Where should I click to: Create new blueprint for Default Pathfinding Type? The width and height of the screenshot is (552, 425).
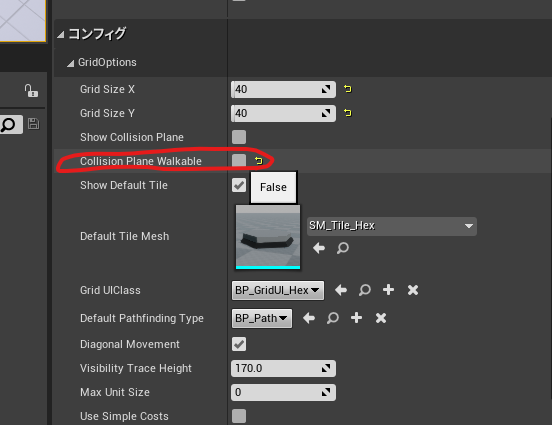coord(356,318)
